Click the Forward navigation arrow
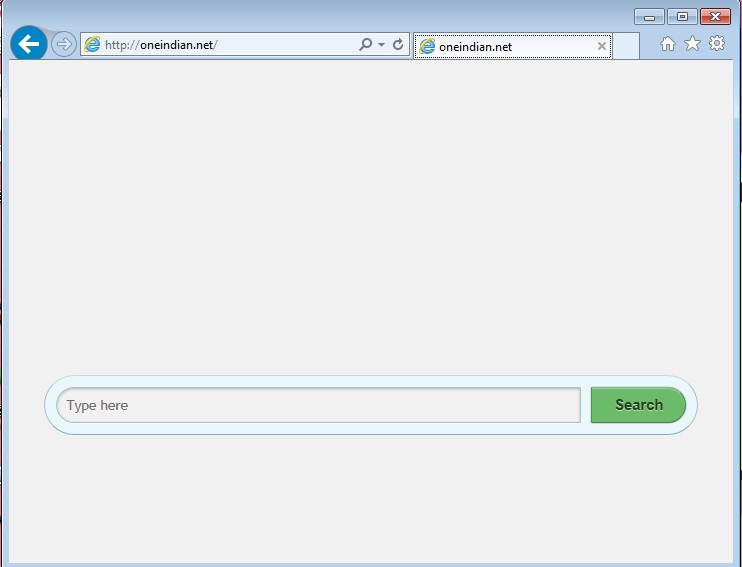This screenshot has width=742, height=567. (x=63, y=44)
